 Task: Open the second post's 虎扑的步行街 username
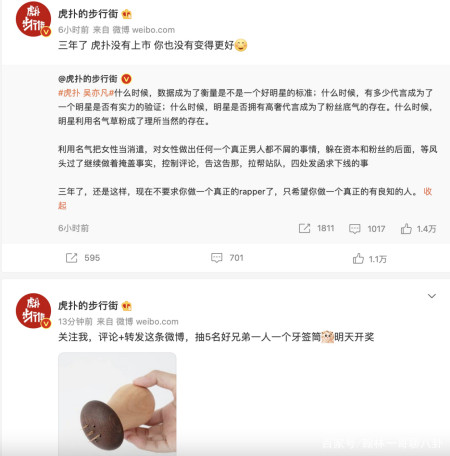click(x=88, y=306)
